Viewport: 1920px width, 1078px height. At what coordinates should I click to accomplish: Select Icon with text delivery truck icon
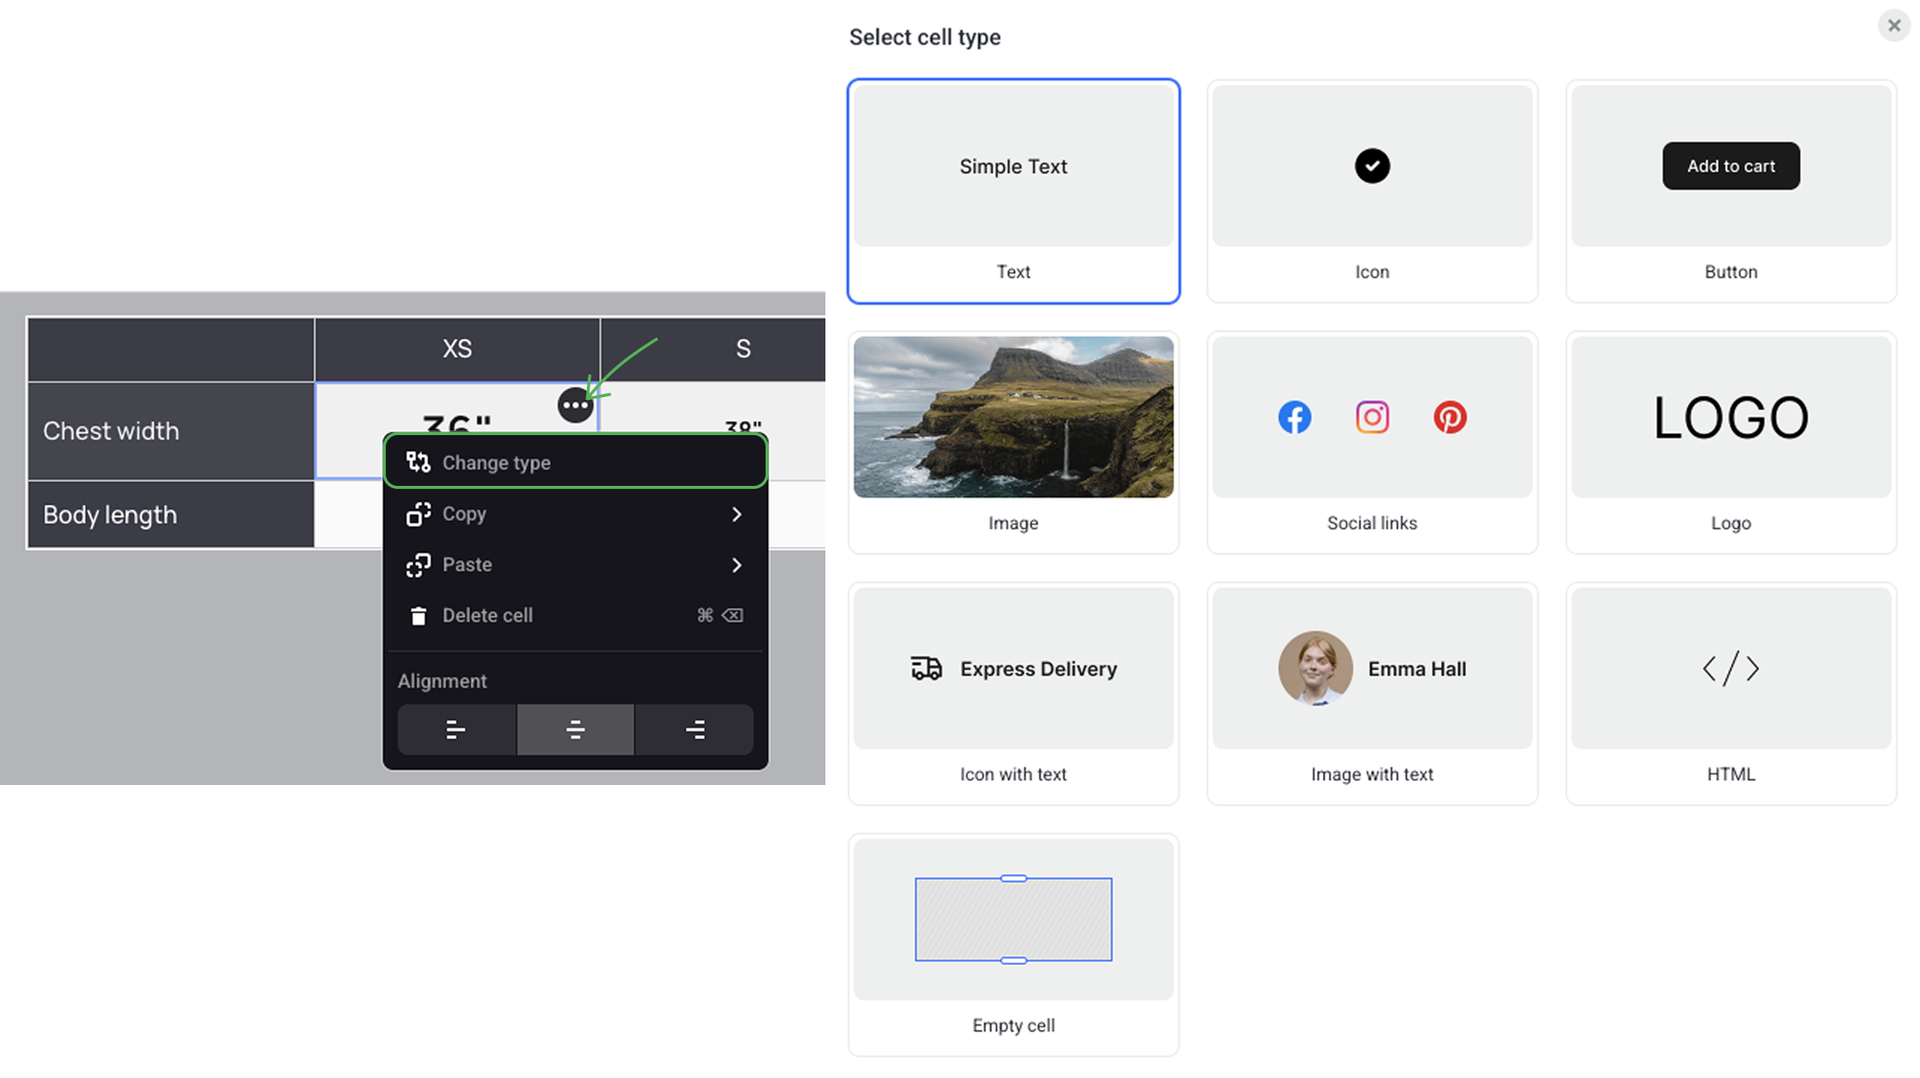pos(926,668)
